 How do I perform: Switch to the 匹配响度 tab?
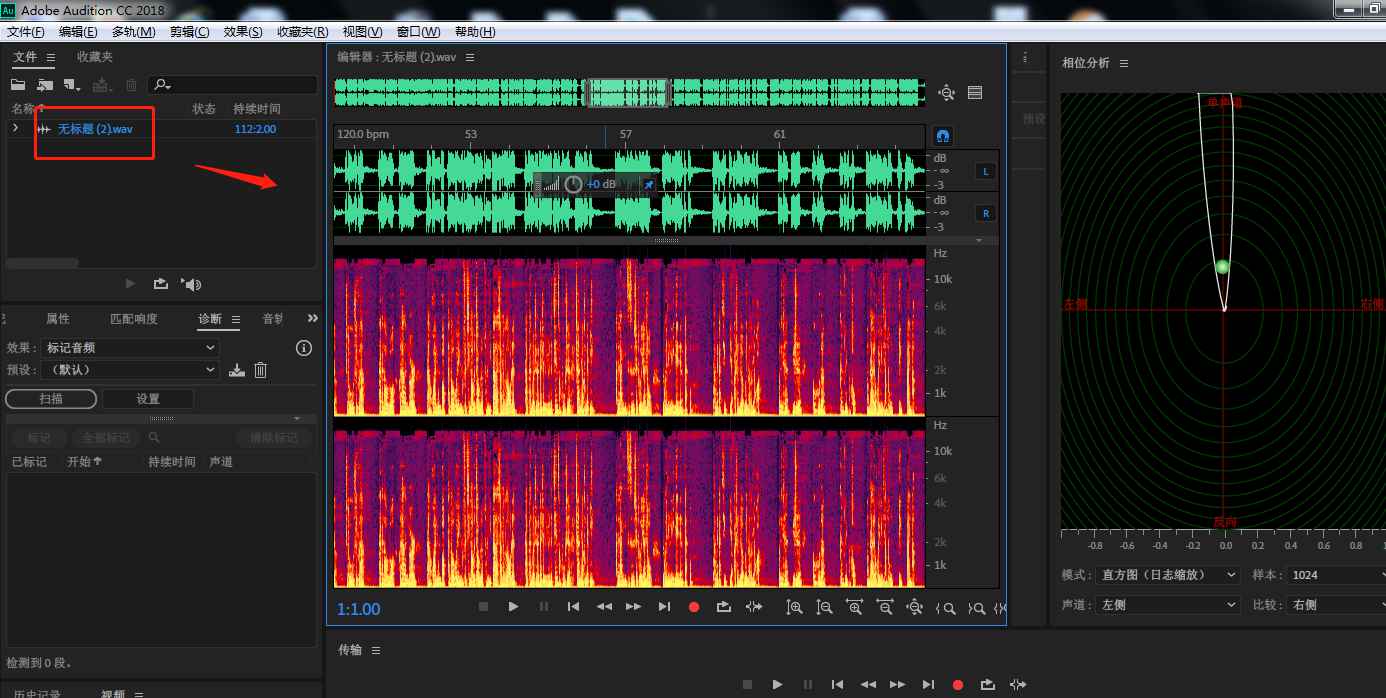click(x=134, y=319)
